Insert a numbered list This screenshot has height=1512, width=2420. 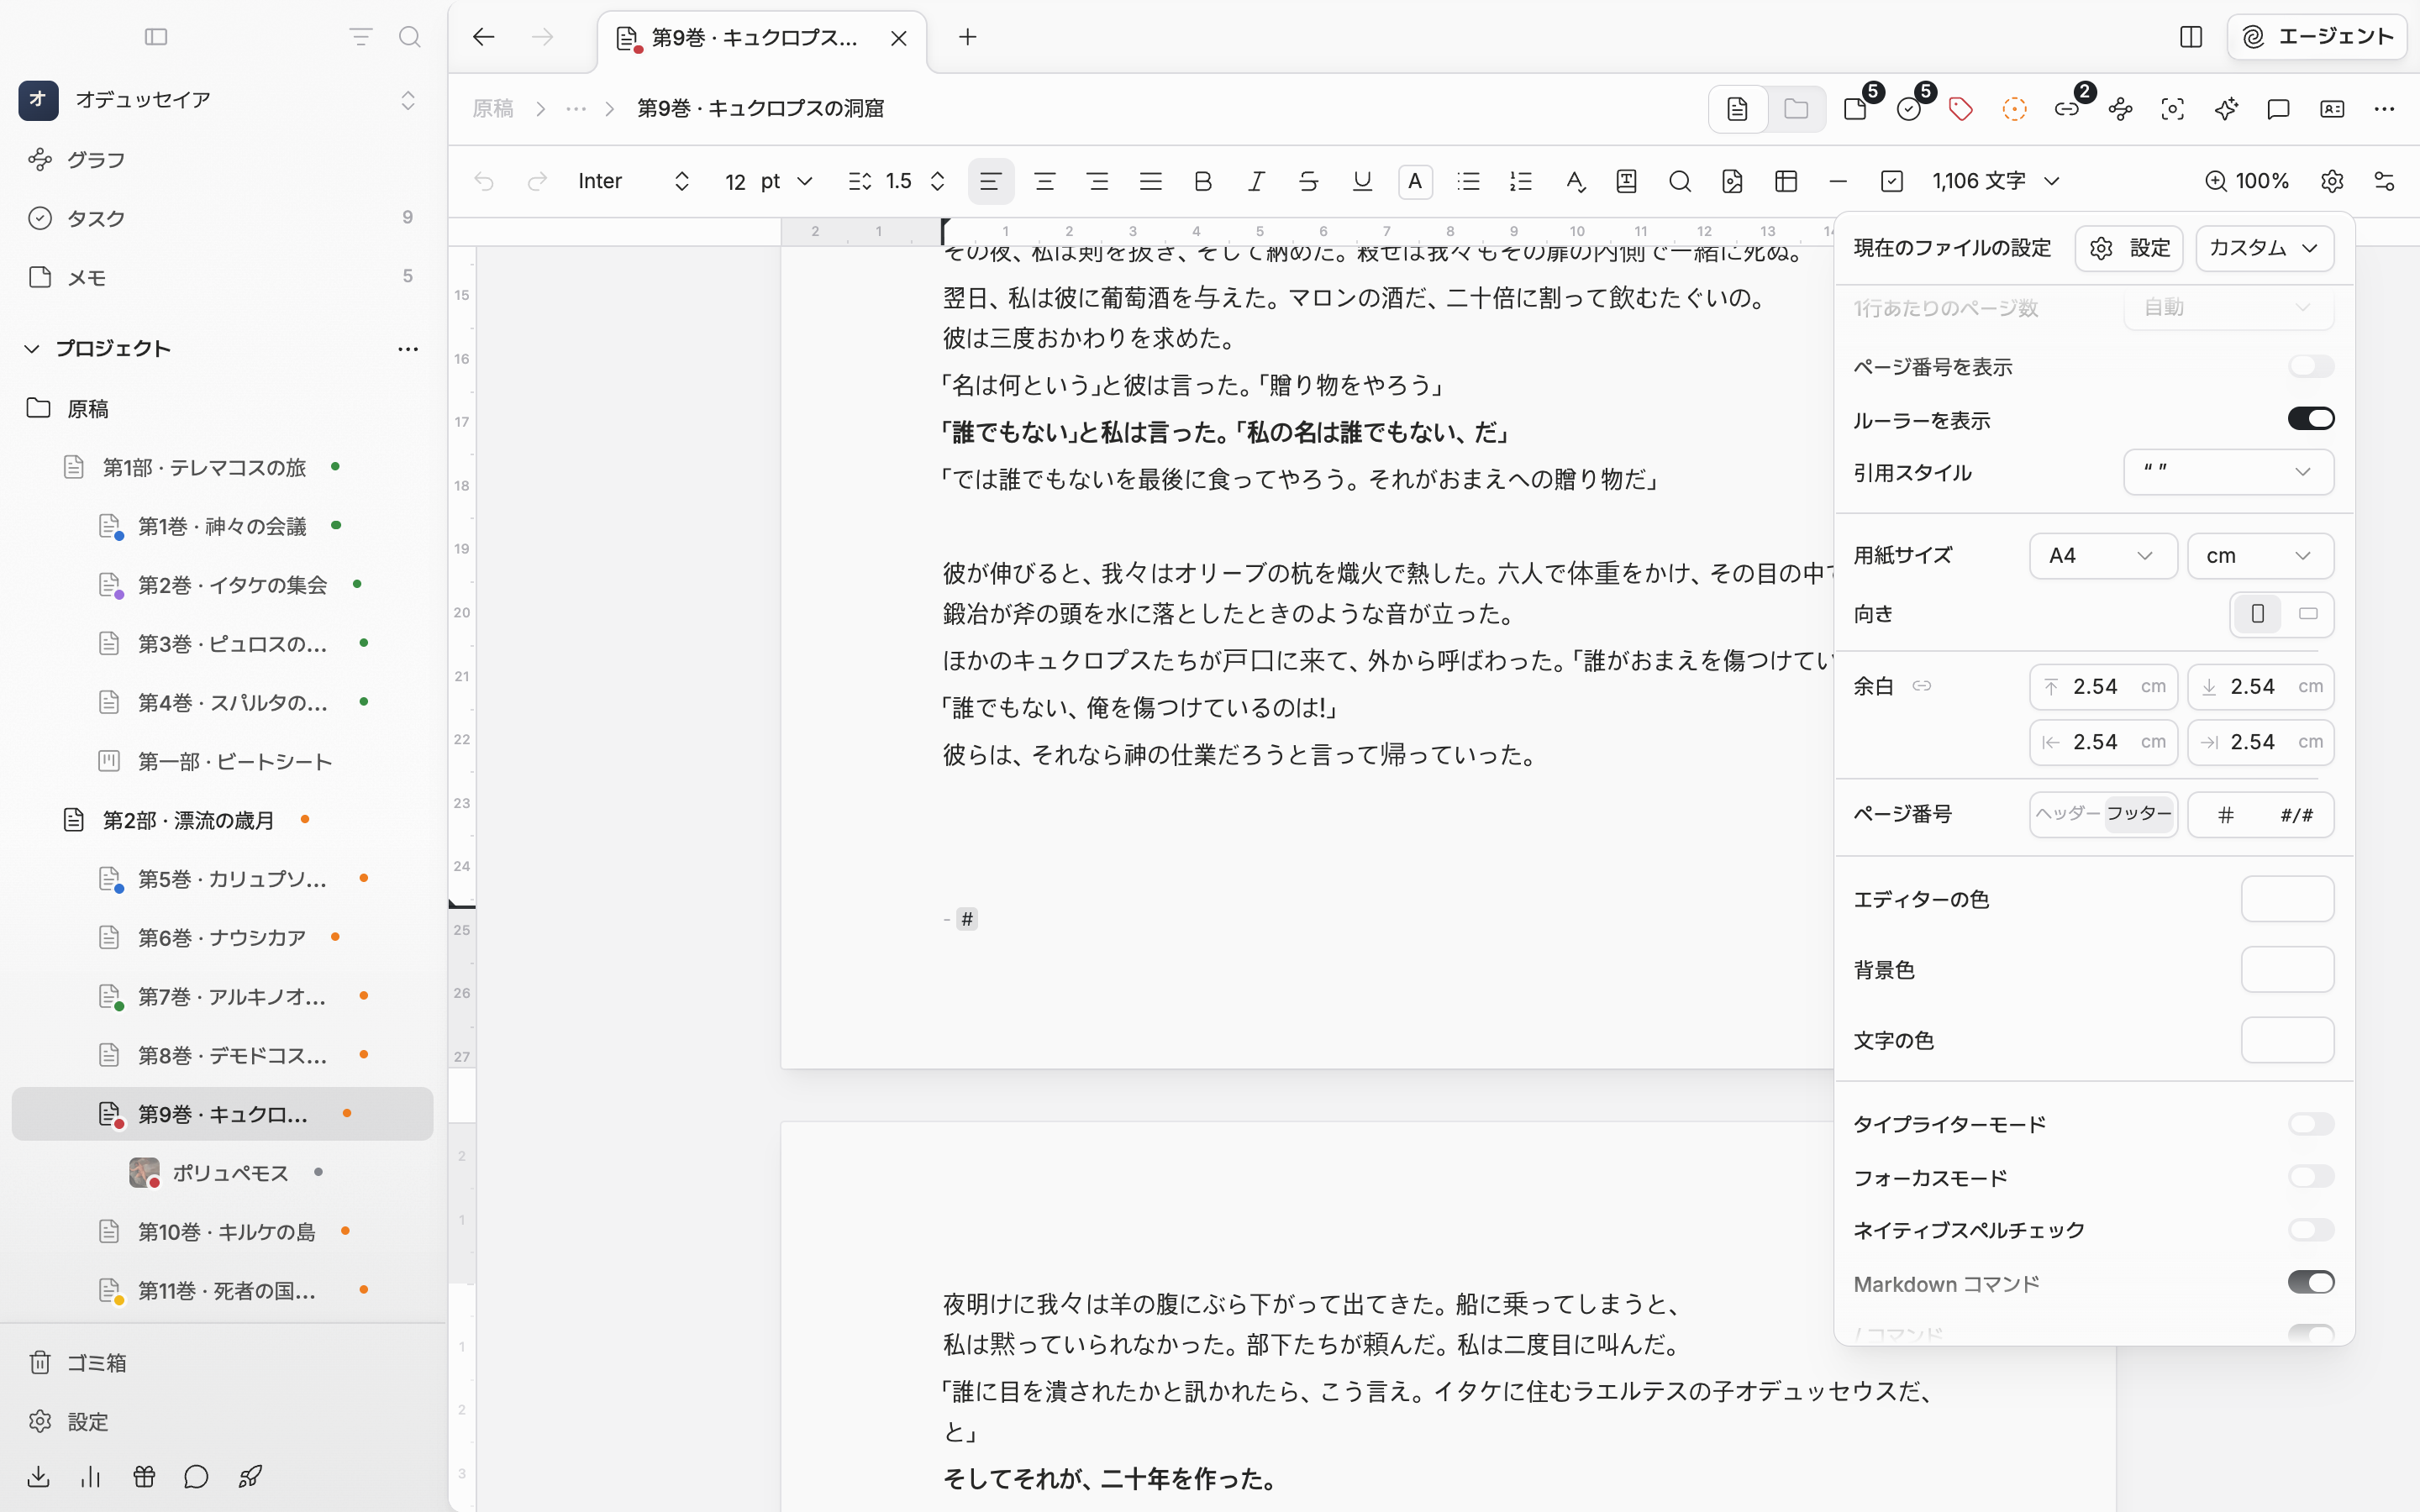tap(1521, 181)
